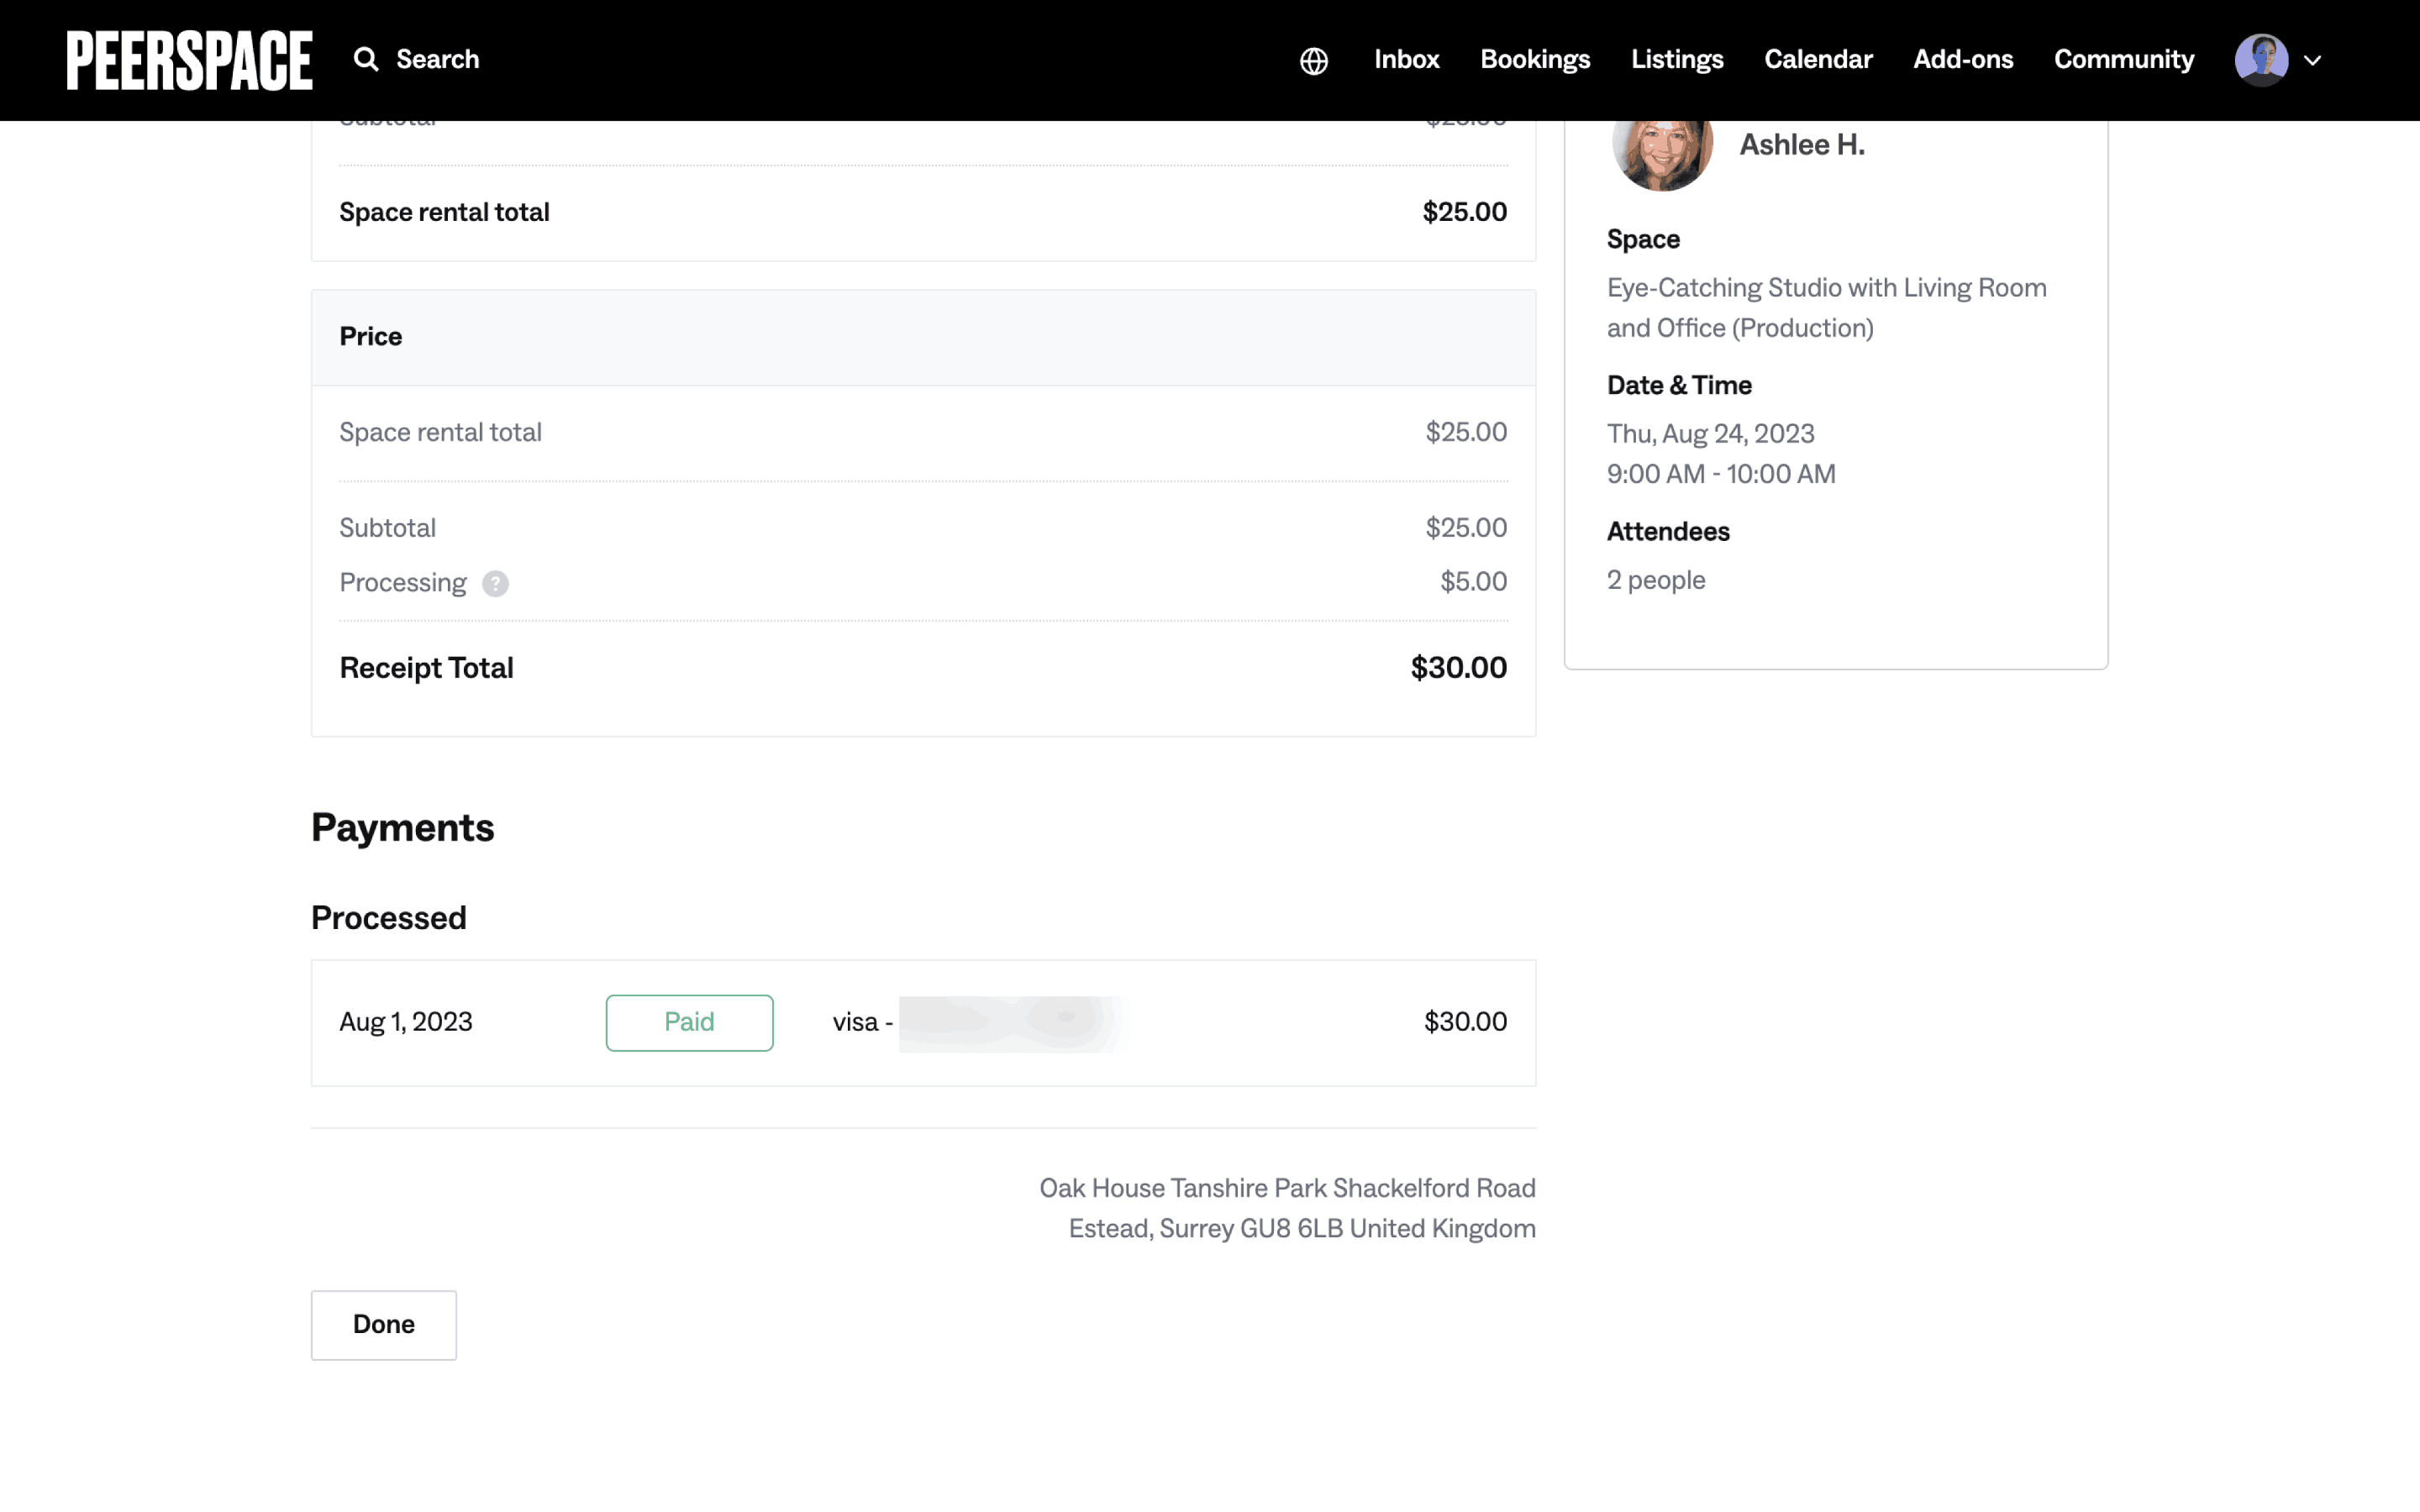Open the Inbox page
Viewport: 2420px width, 1512px height.
pos(1406,59)
